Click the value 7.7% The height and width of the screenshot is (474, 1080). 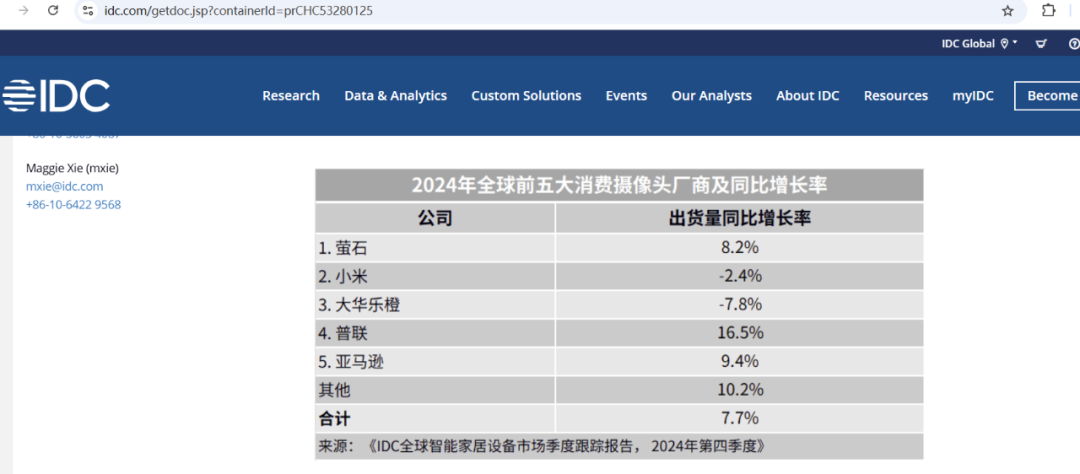[x=740, y=418]
